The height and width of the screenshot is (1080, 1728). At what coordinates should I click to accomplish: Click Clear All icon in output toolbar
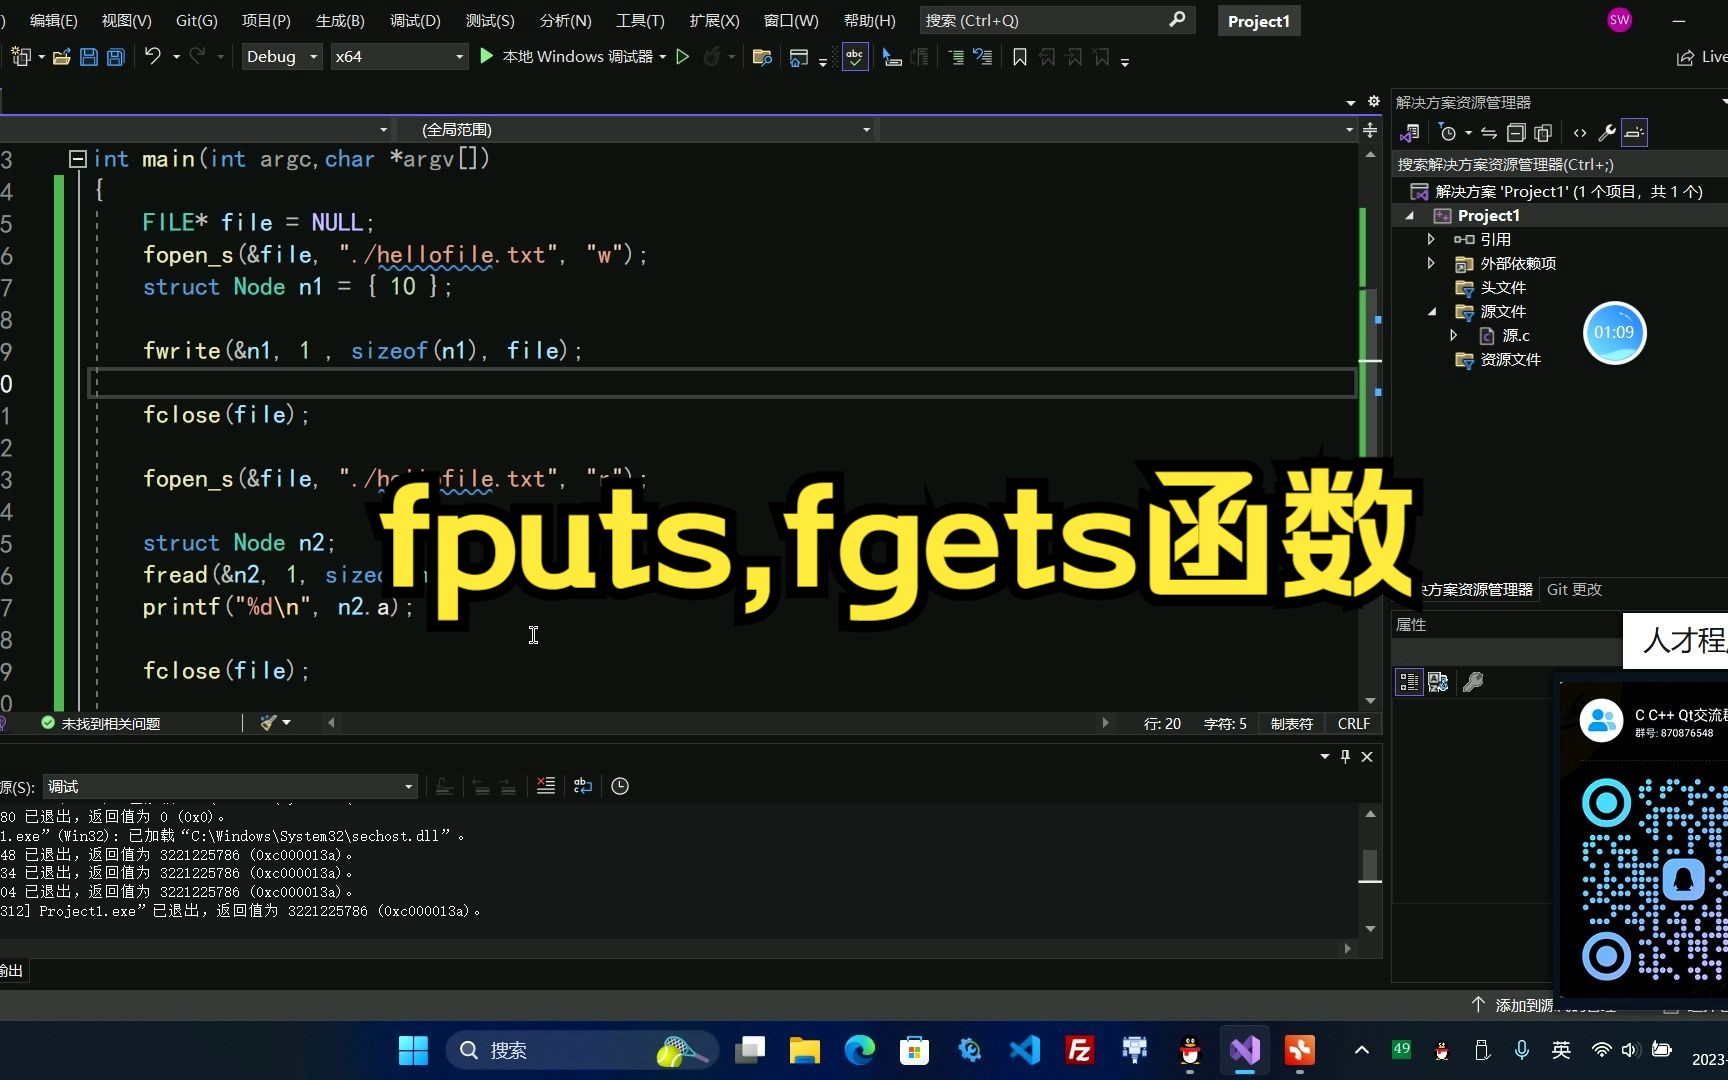(546, 786)
